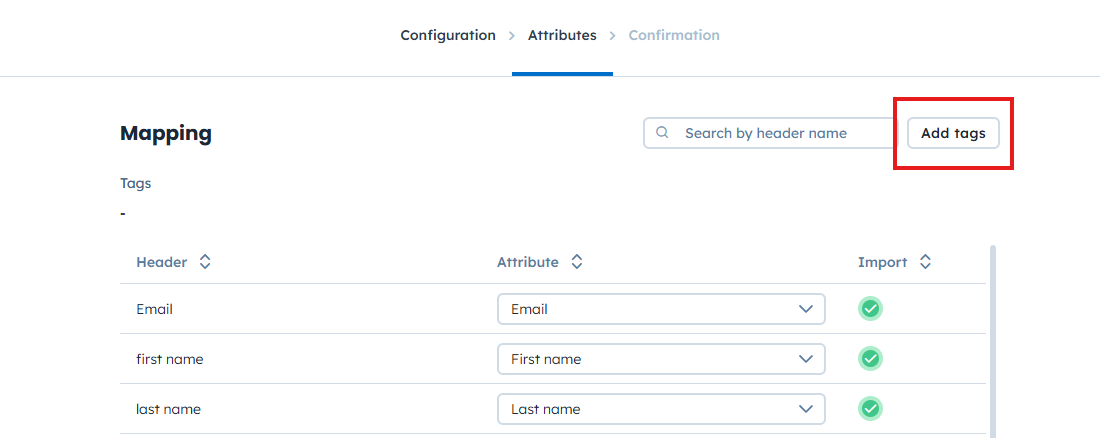Image resolution: width=1100 pixels, height=438 pixels.
Task: Sort by Attribute column arrows
Action: 577,262
